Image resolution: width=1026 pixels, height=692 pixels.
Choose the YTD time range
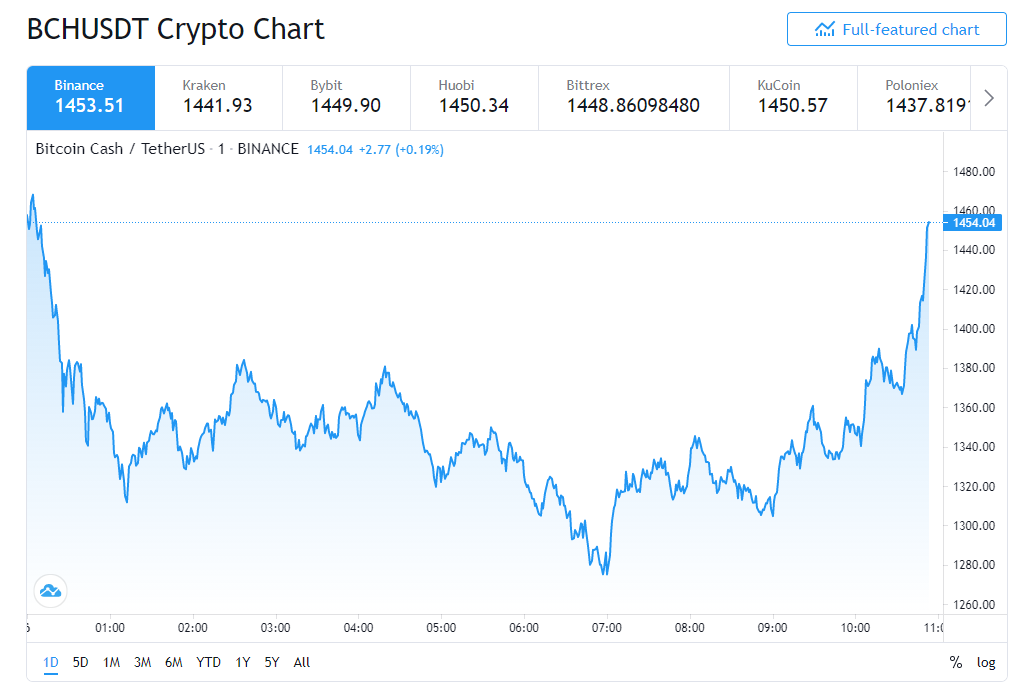click(208, 663)
